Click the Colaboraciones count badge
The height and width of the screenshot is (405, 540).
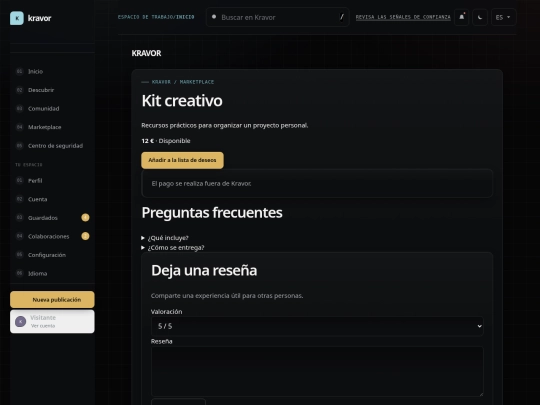click(85, 236)
